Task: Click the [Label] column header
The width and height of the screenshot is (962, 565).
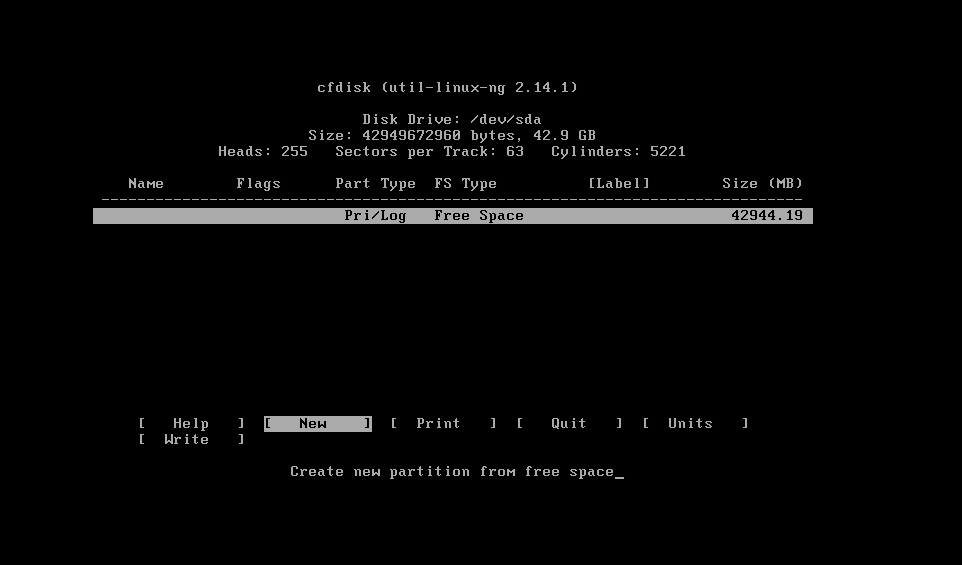Action: (618, 183)
